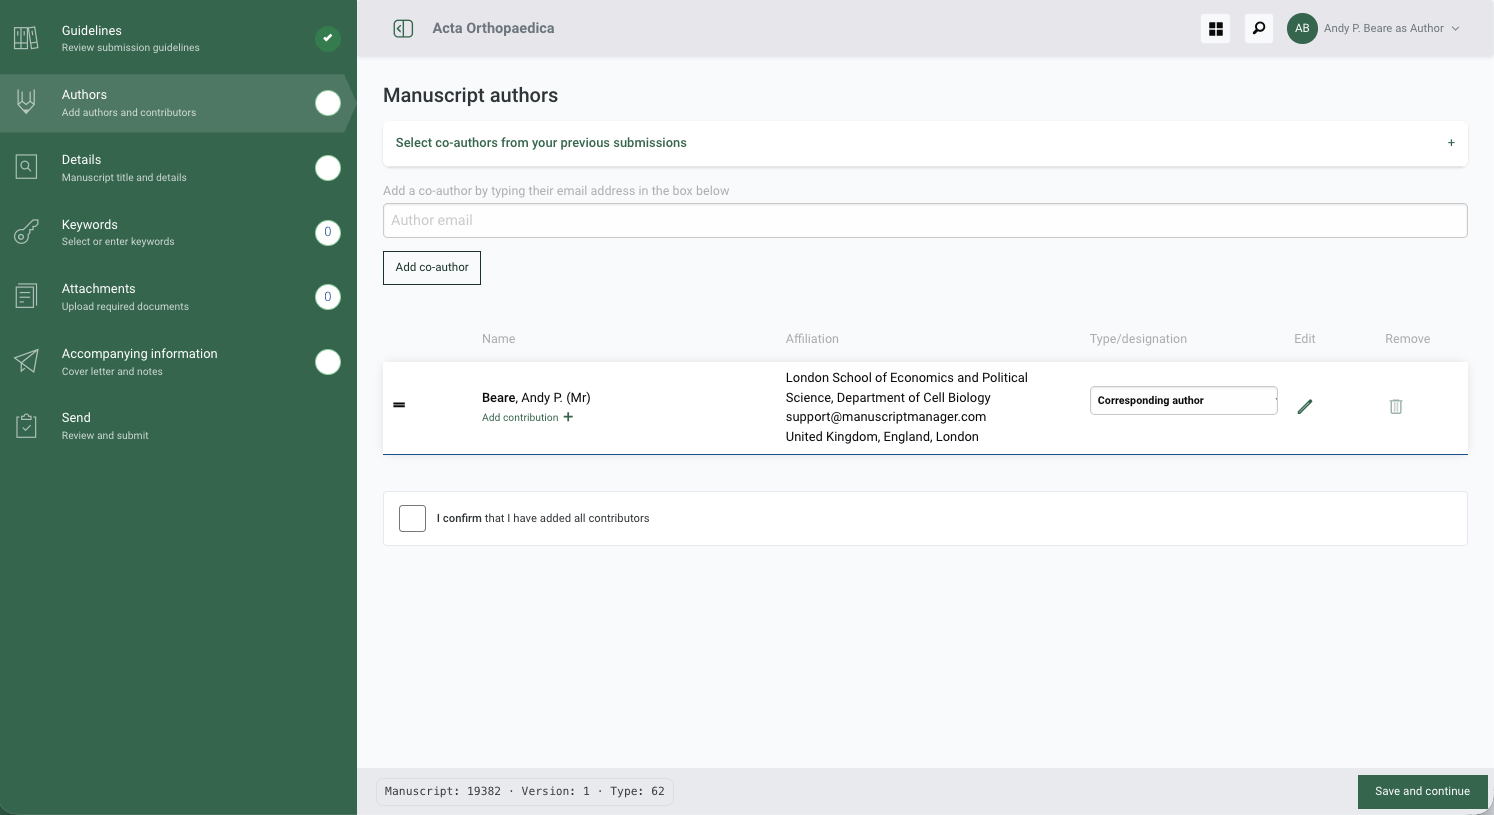Open the Corresponding author designation dropdown
Screen dimensions: 1494x815
point(1183,400)
